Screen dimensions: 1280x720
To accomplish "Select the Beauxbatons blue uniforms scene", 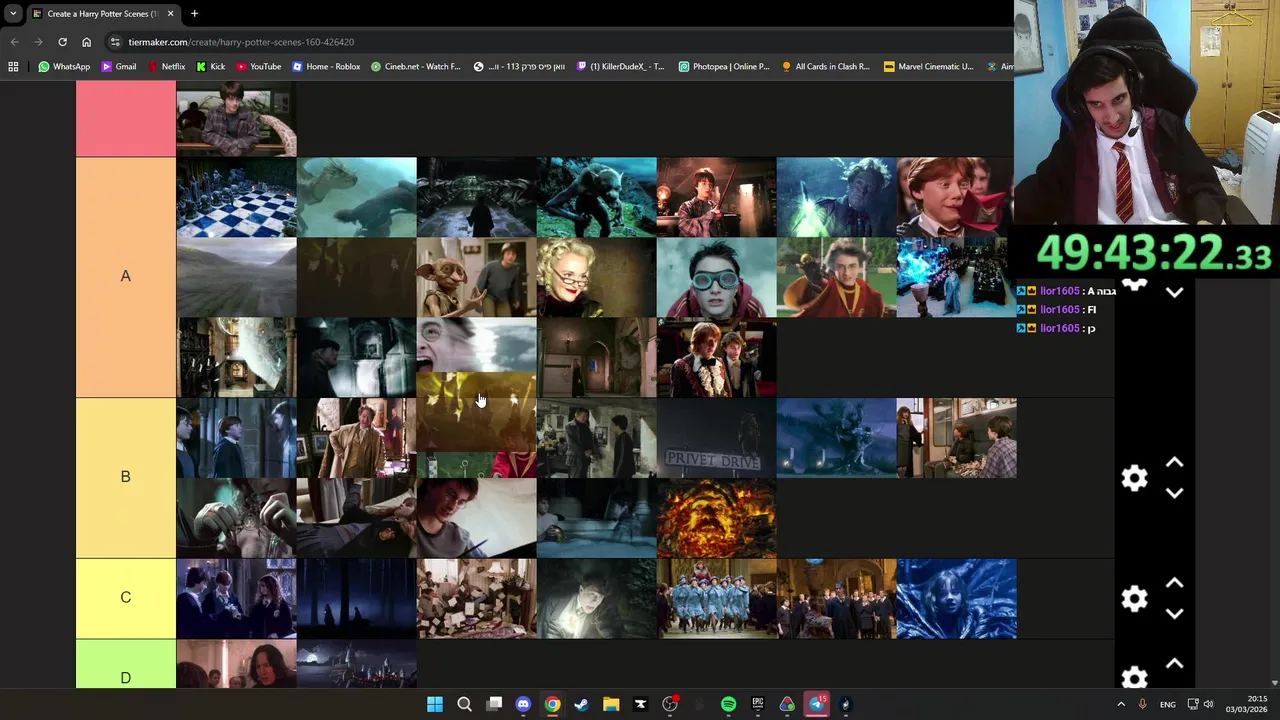I will pyautogui.click(x=716, y=598).
